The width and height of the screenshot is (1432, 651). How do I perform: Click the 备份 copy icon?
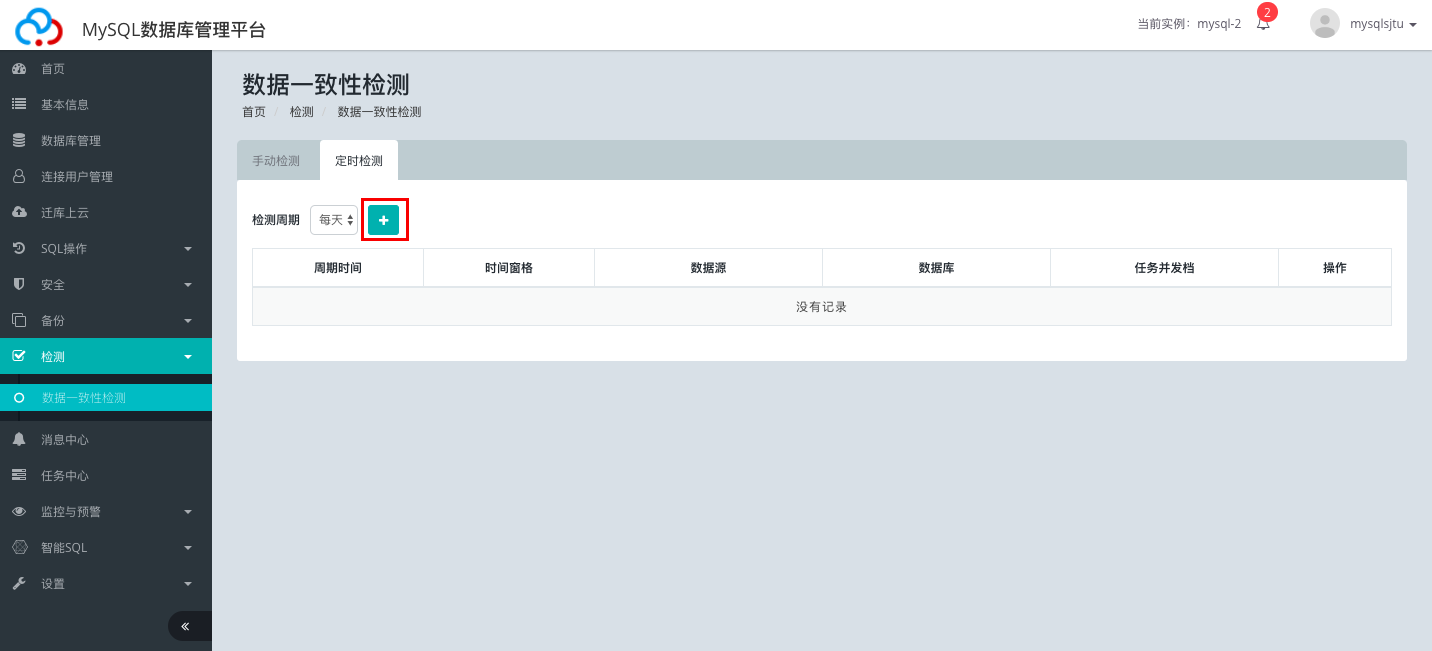click(x=18, y=320)
